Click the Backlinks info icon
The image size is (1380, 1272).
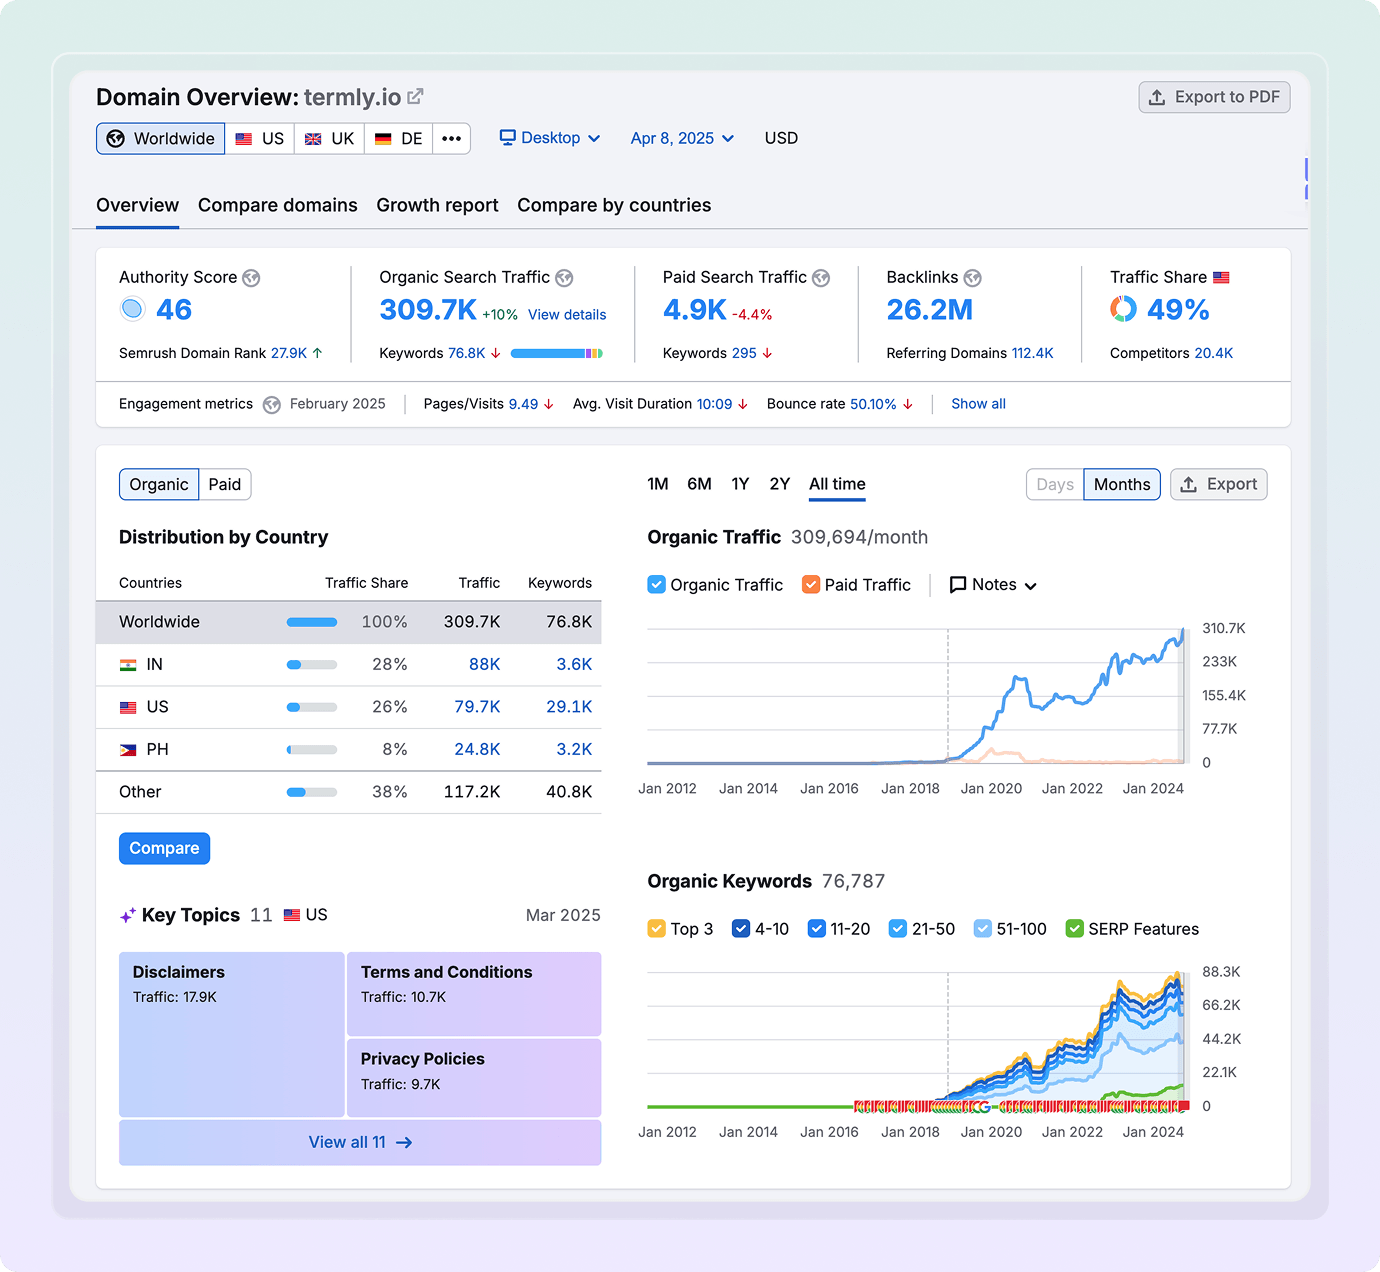(x=972, y=278)
